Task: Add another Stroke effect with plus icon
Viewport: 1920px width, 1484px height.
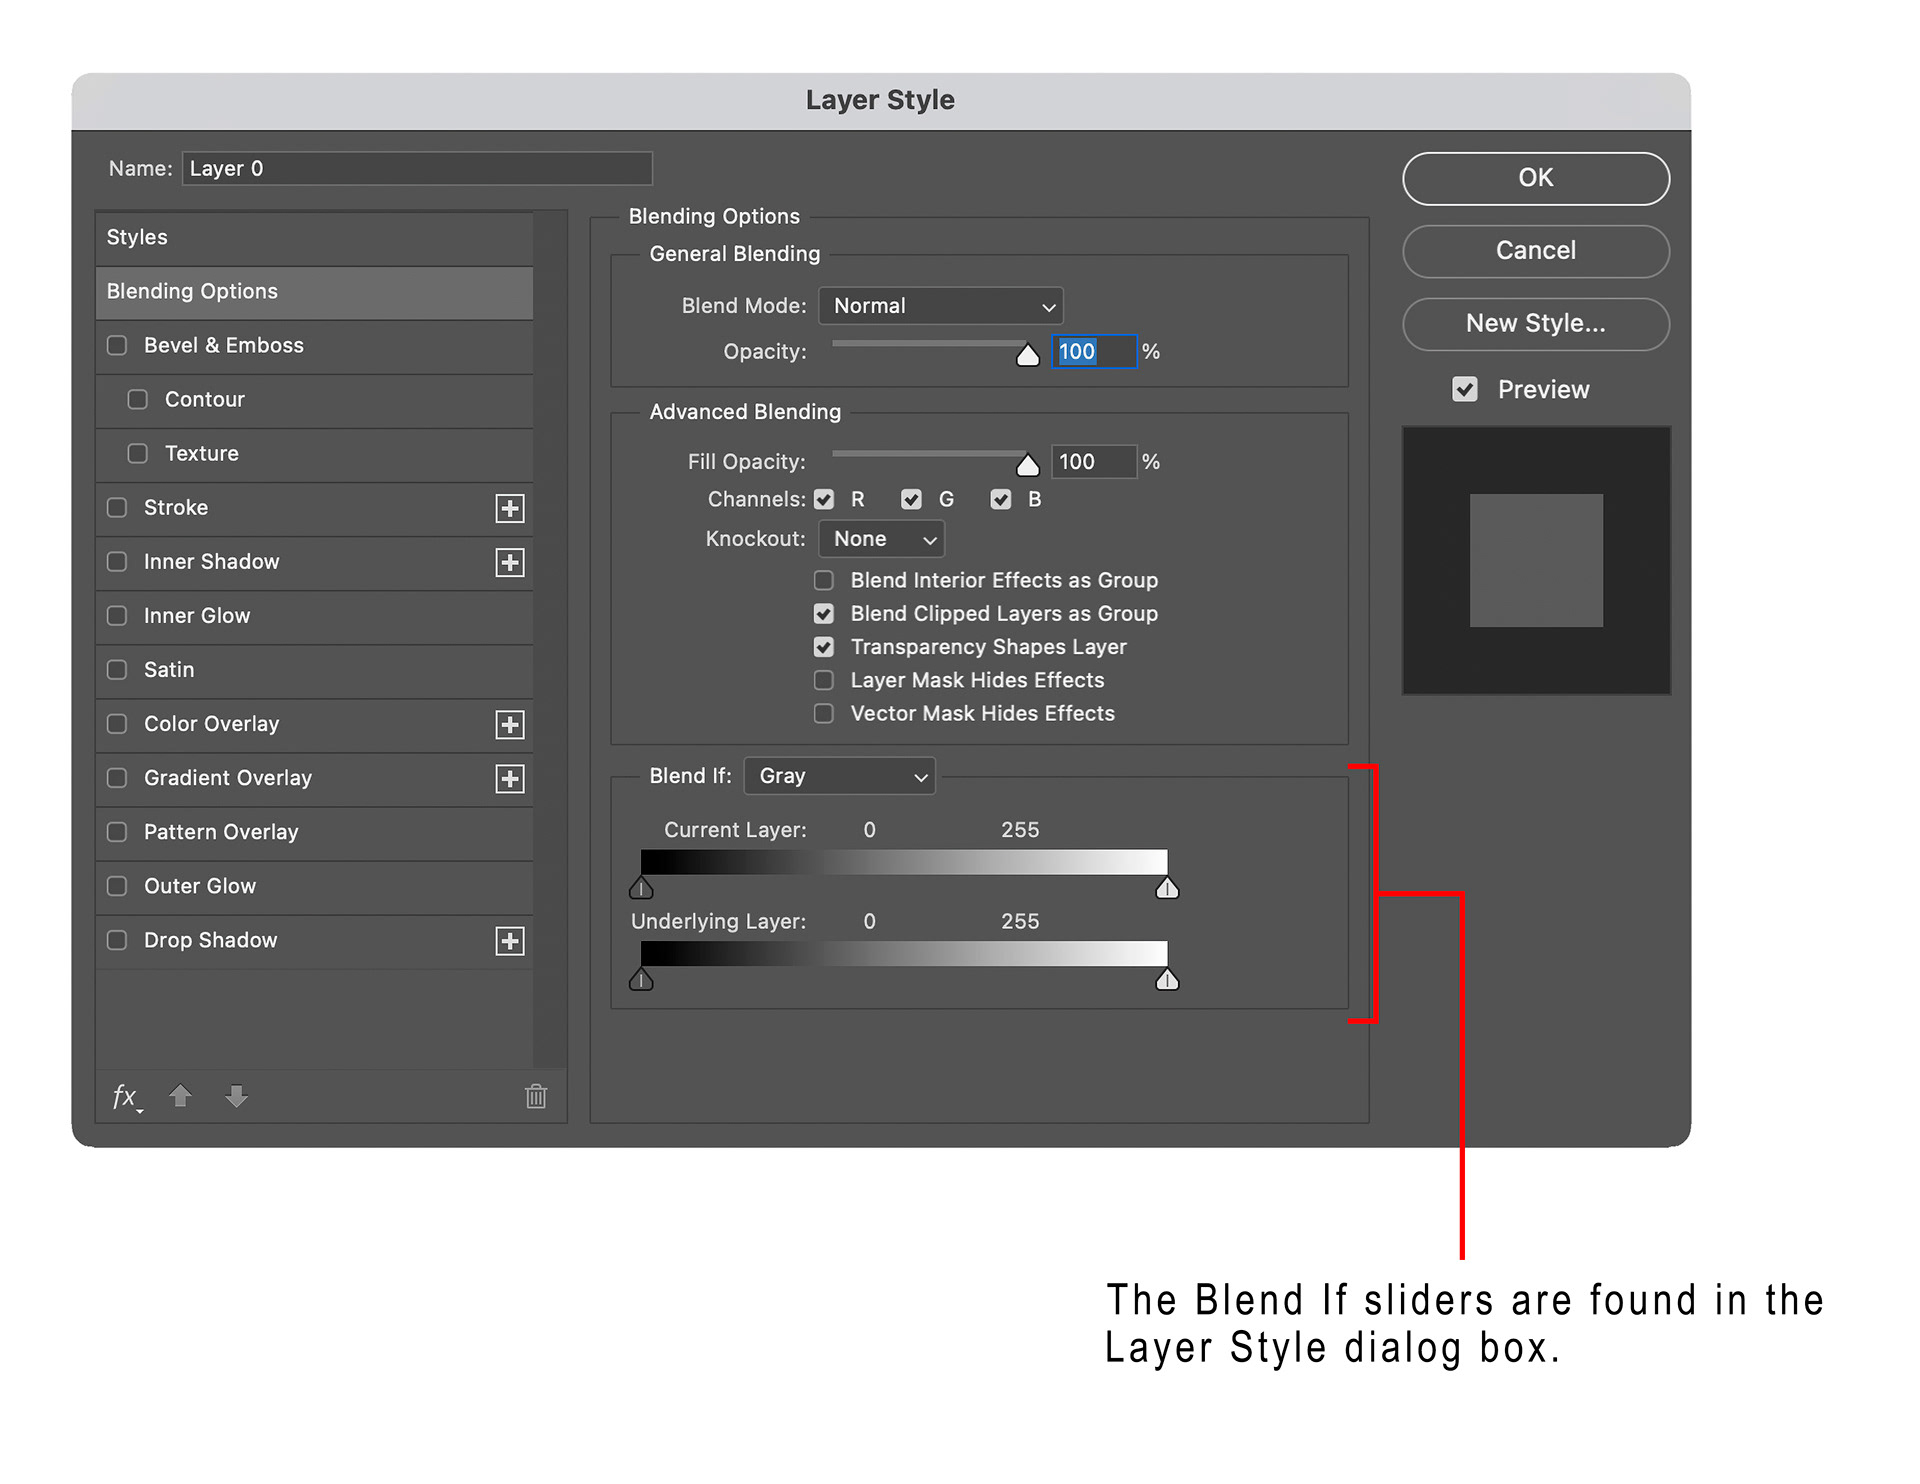Action: point(510,508)
